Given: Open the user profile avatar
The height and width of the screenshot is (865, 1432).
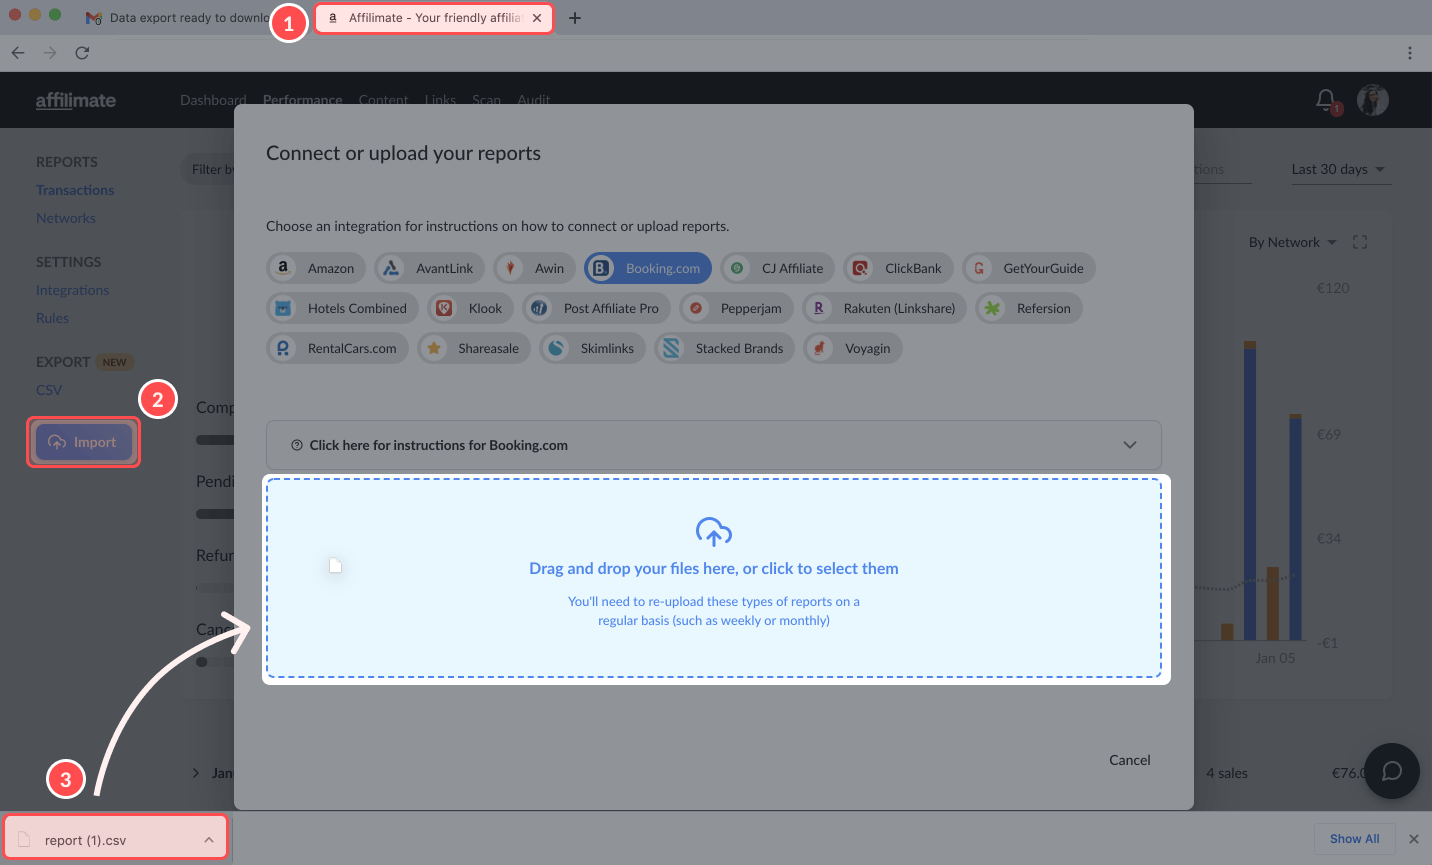Looking at the screenshot, I should coord(1373,100).
